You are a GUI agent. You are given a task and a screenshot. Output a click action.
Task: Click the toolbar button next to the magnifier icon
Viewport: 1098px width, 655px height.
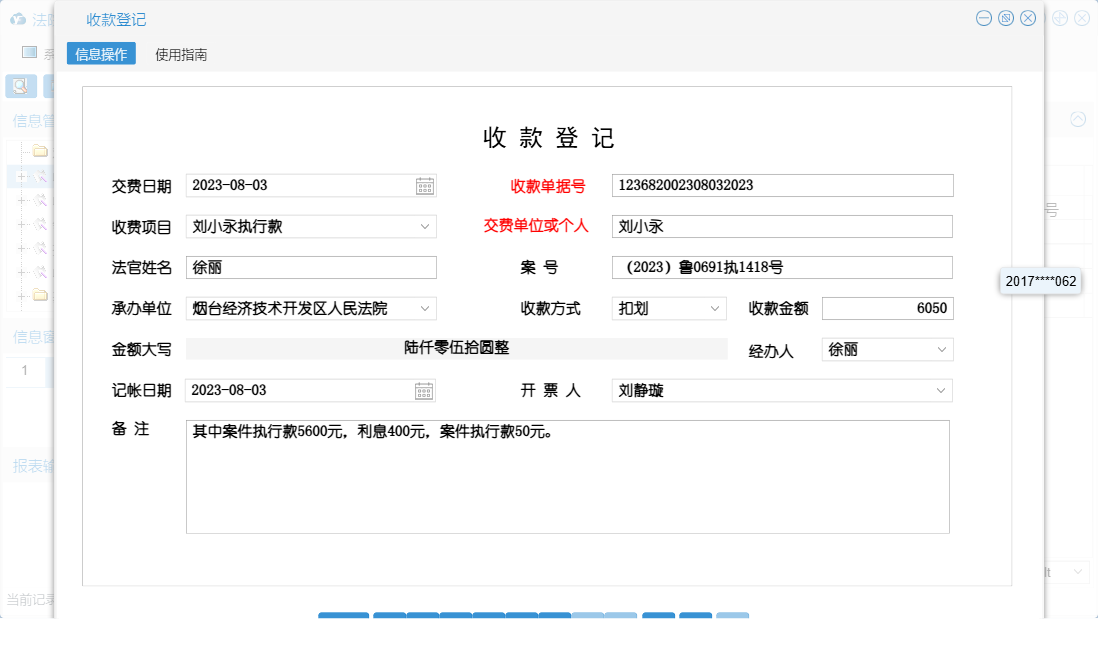[x=52, y=86]
